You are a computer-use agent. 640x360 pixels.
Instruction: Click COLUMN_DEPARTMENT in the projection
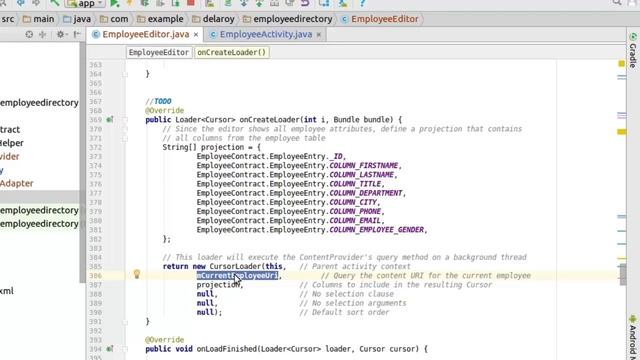tap(366, 193)
